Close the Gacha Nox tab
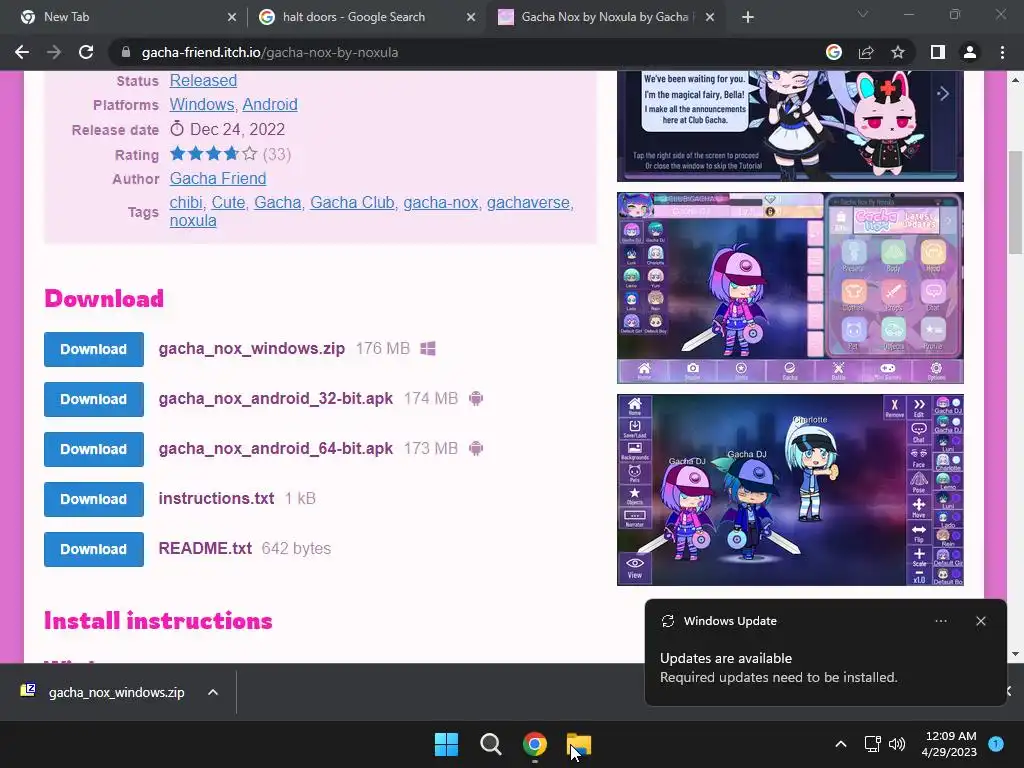 tap(710, 17)
